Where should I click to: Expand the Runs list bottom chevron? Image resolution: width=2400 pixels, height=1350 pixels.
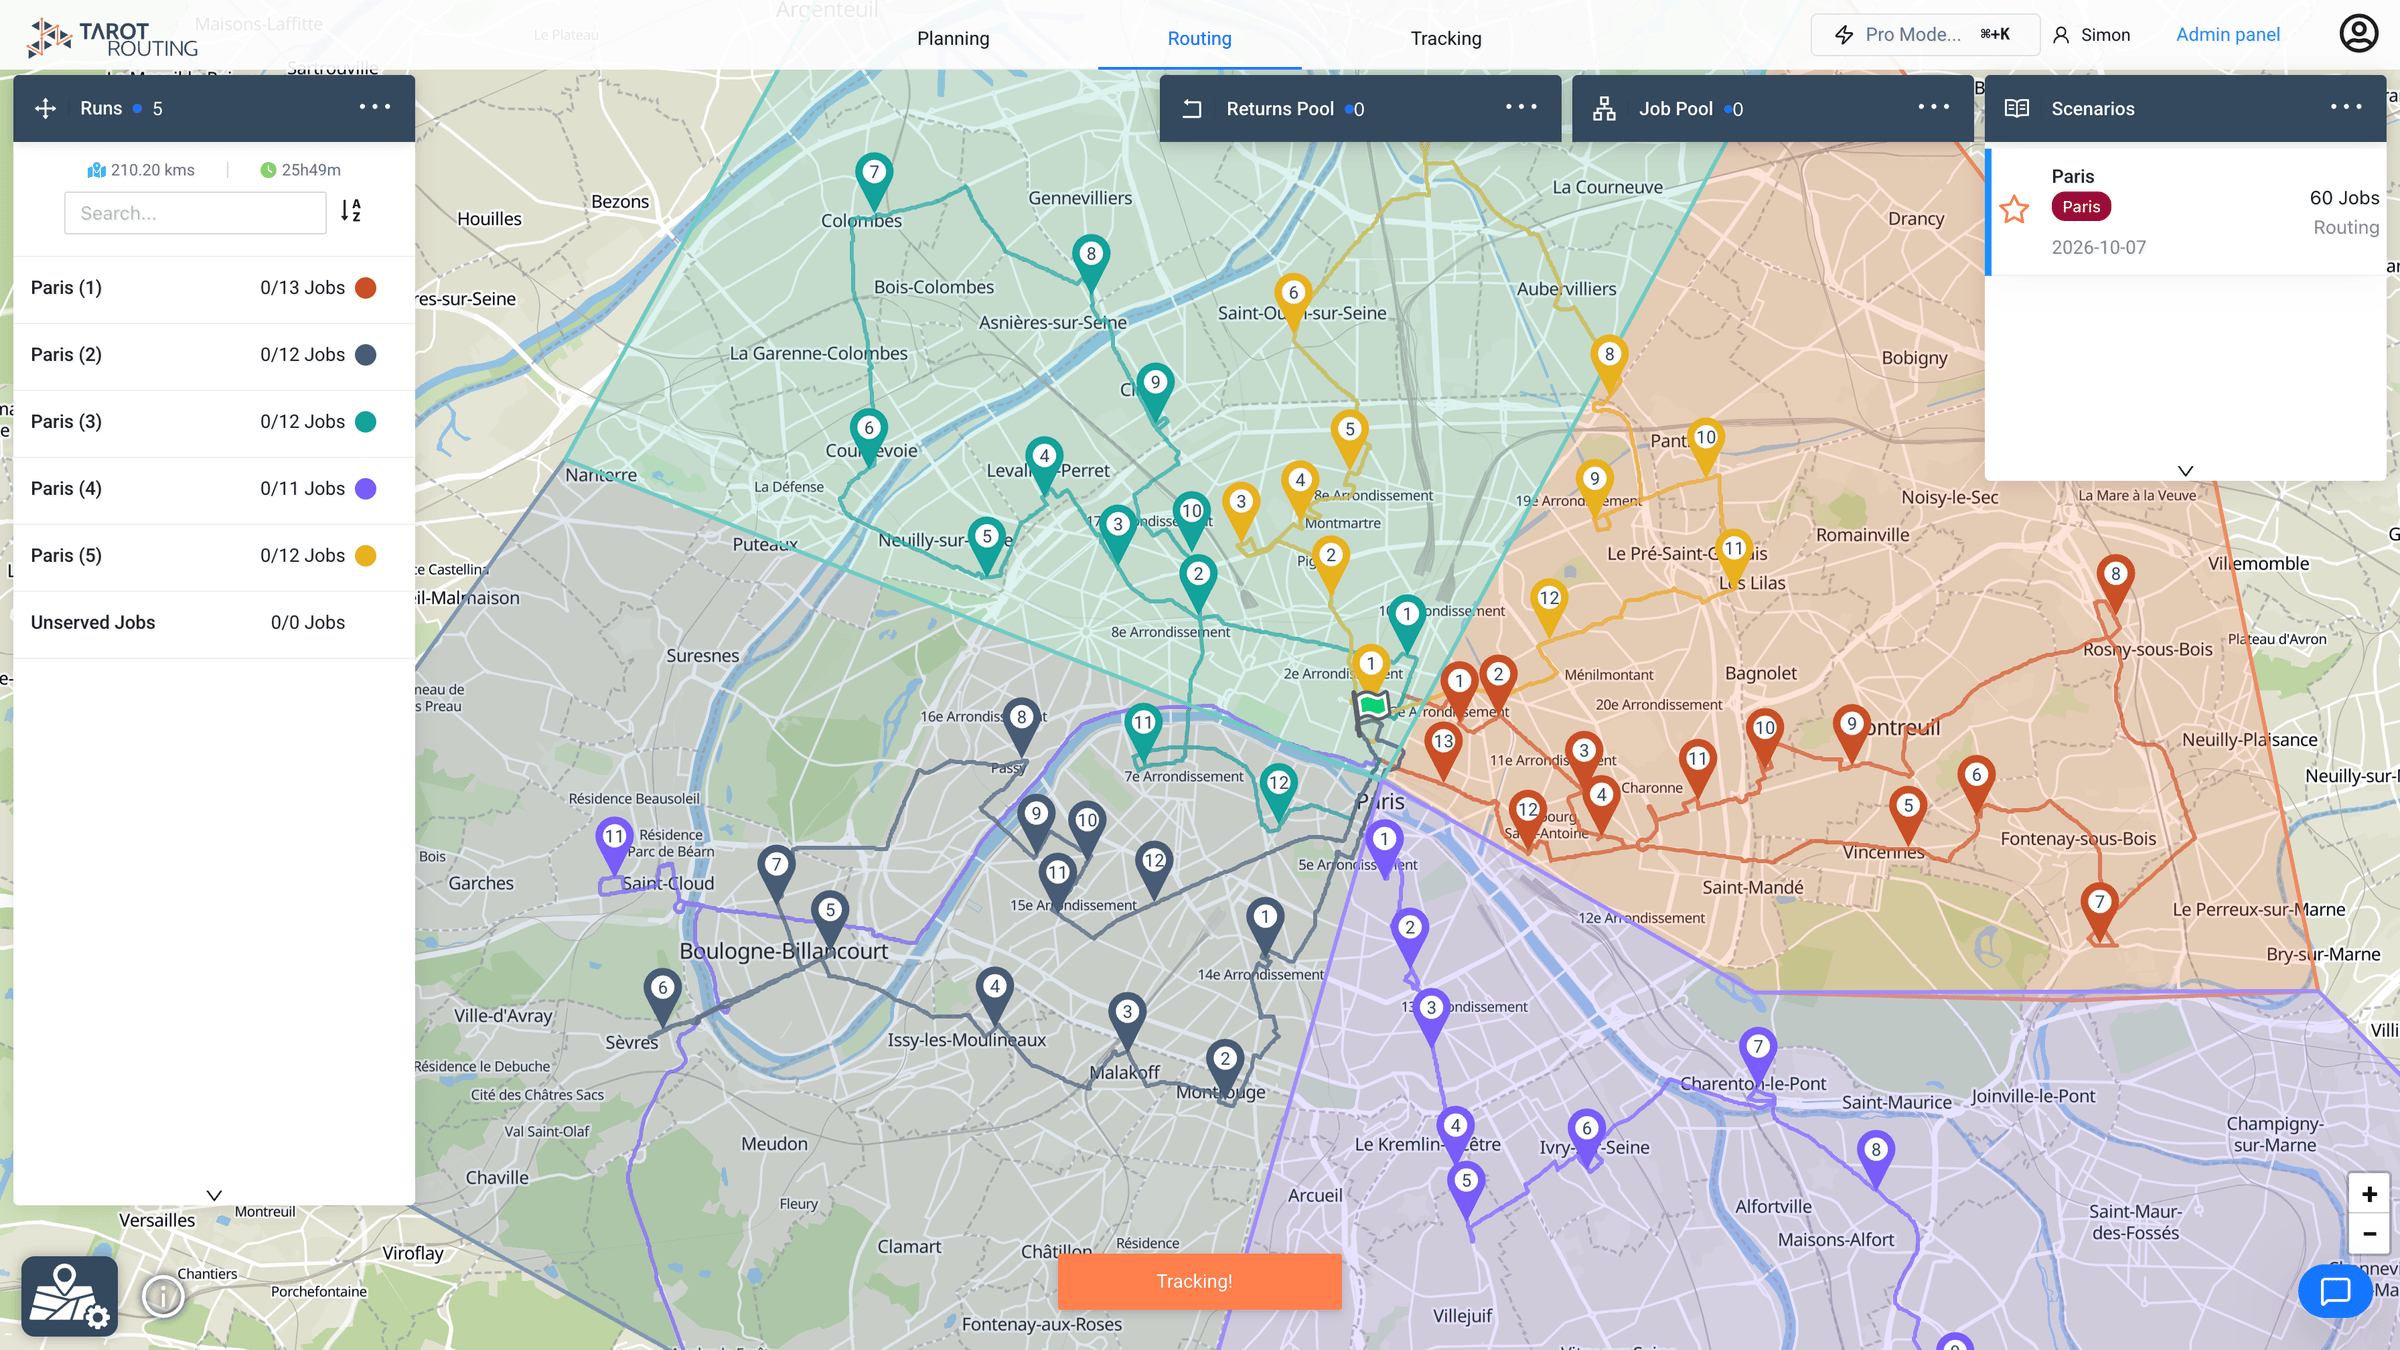pos(214,1195)
